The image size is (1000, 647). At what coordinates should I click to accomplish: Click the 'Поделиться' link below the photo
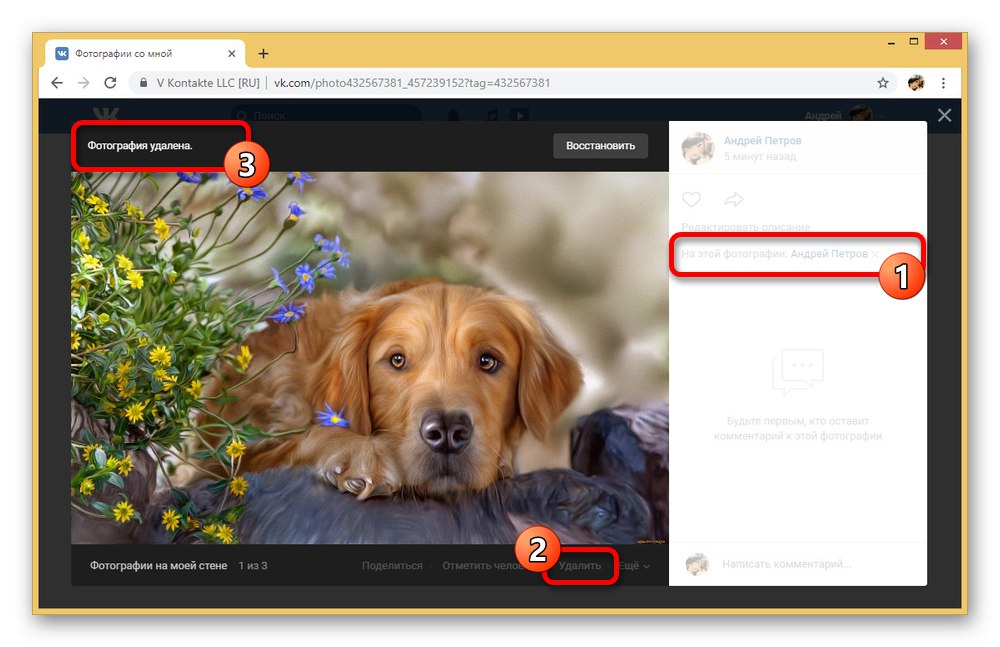coord(392,565)
